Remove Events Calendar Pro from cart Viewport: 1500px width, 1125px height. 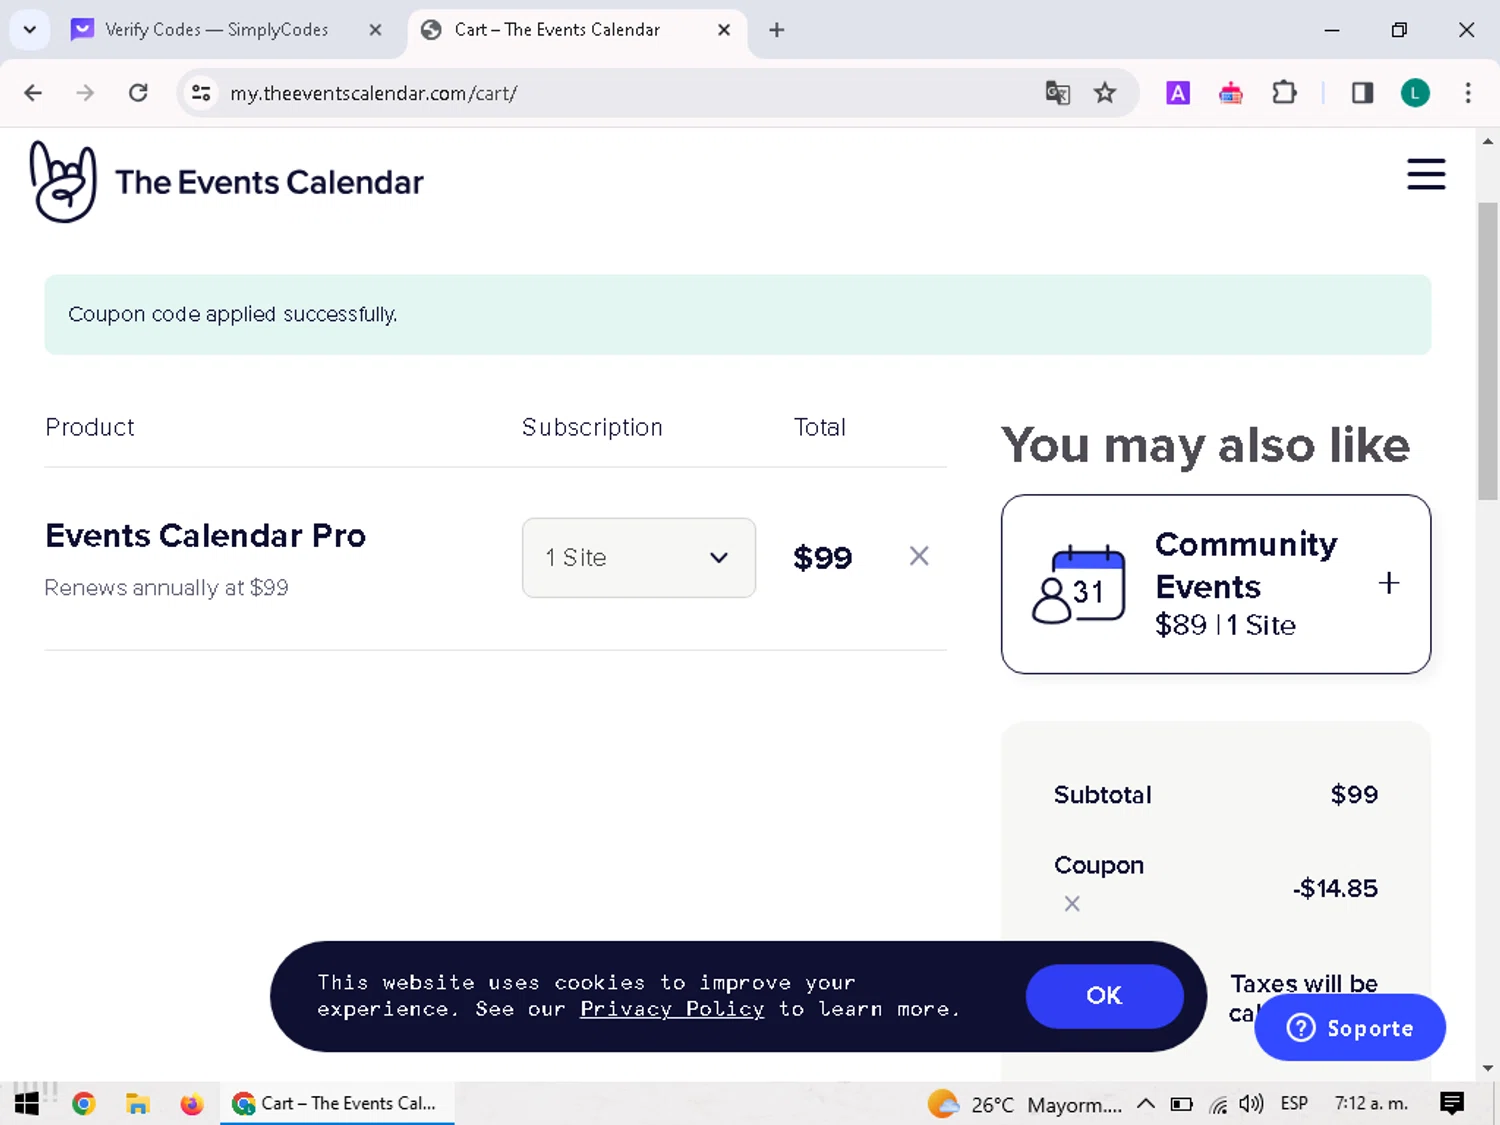click(919, 556)
